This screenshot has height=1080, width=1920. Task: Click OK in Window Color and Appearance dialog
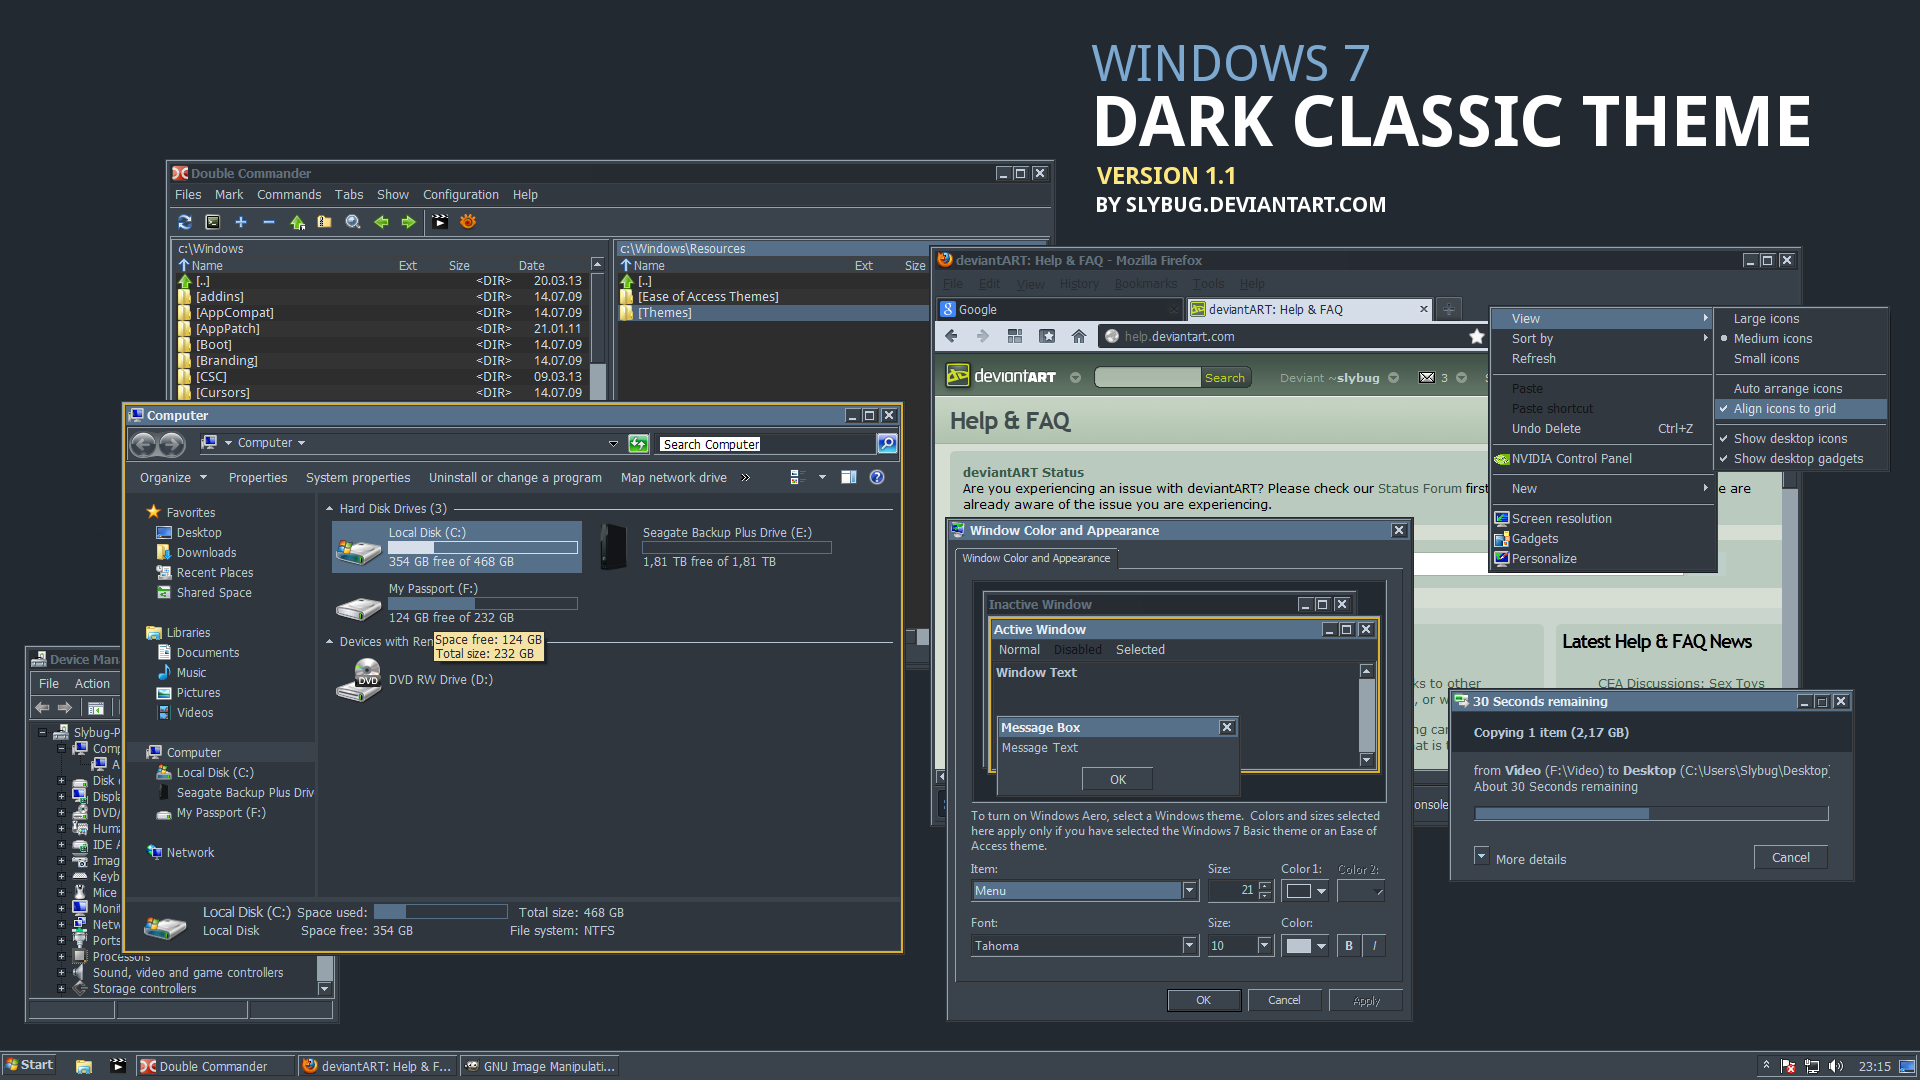1203,1001
